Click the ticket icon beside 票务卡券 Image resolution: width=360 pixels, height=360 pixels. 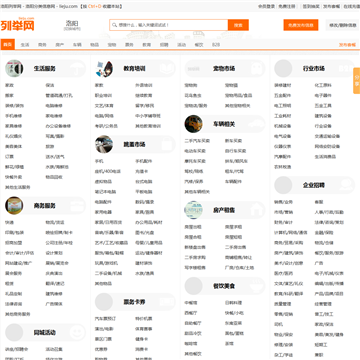tap(166, 302)
